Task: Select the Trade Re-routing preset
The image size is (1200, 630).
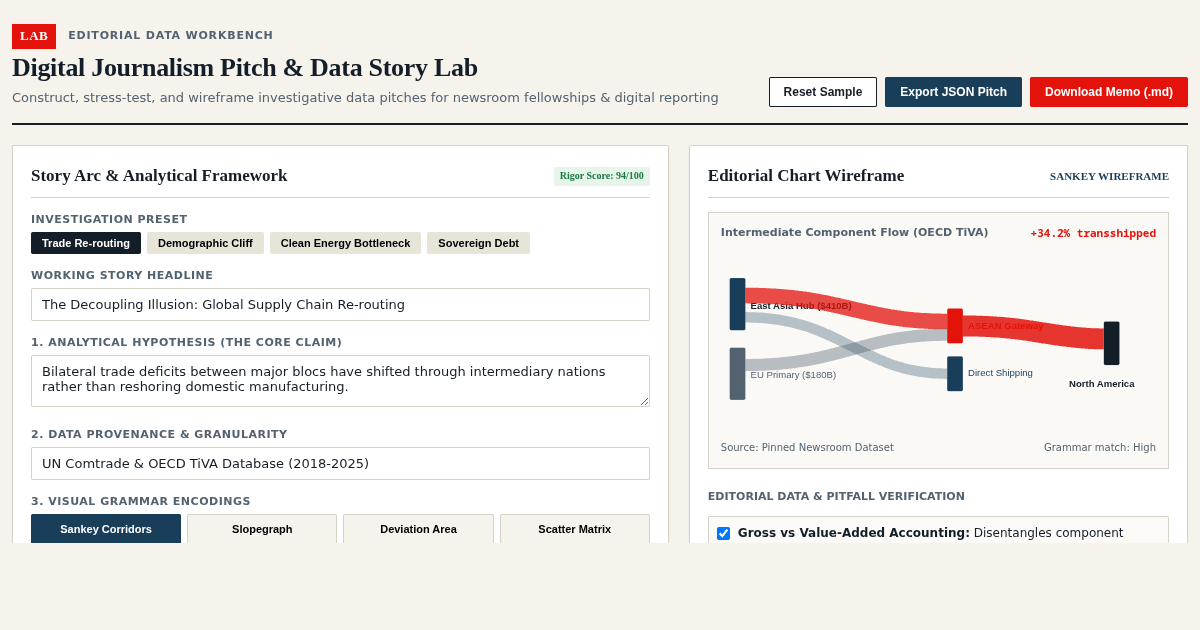Action: (x=86, y=243)
